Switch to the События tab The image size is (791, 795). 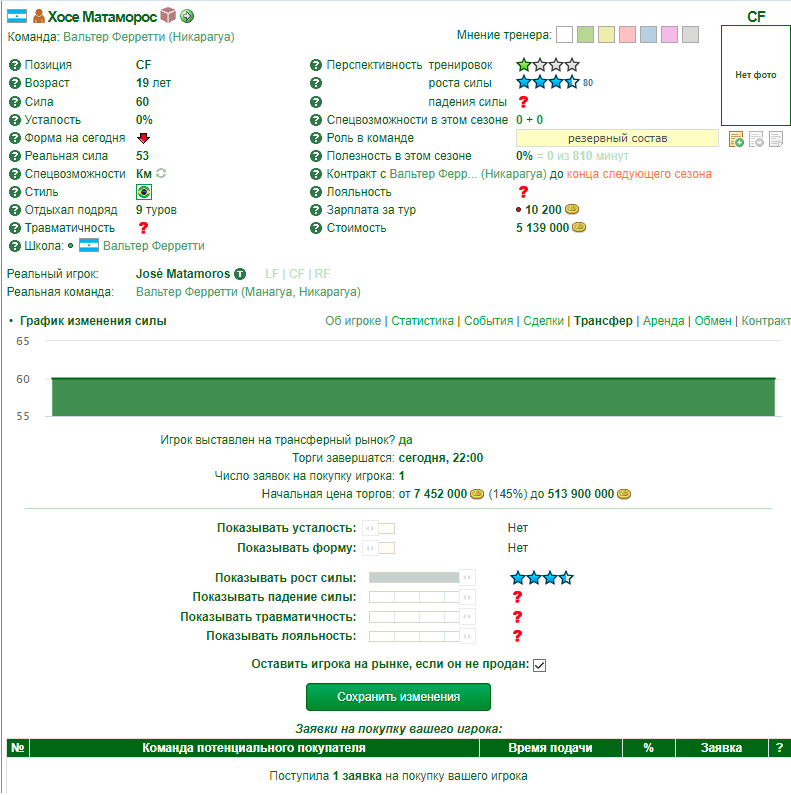click(x=488, y=321)
